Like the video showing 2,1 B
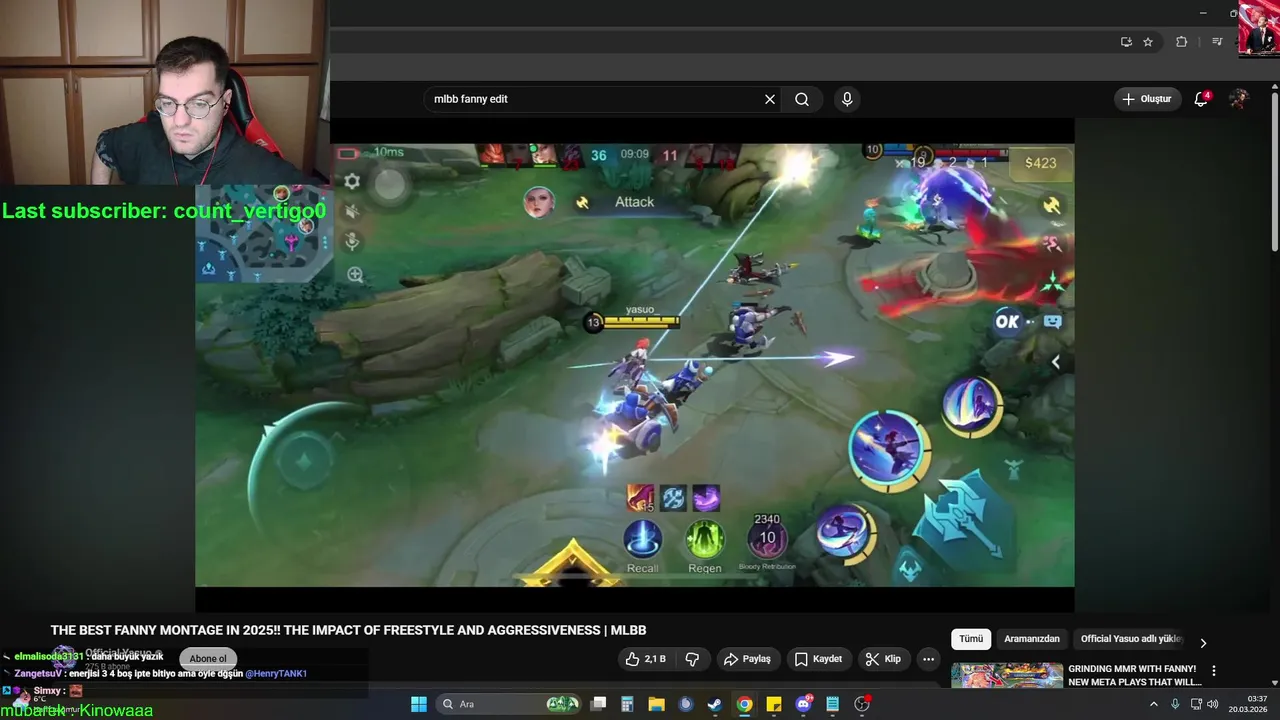Screen dimensions: 1280x720 (x=646, y=659)
